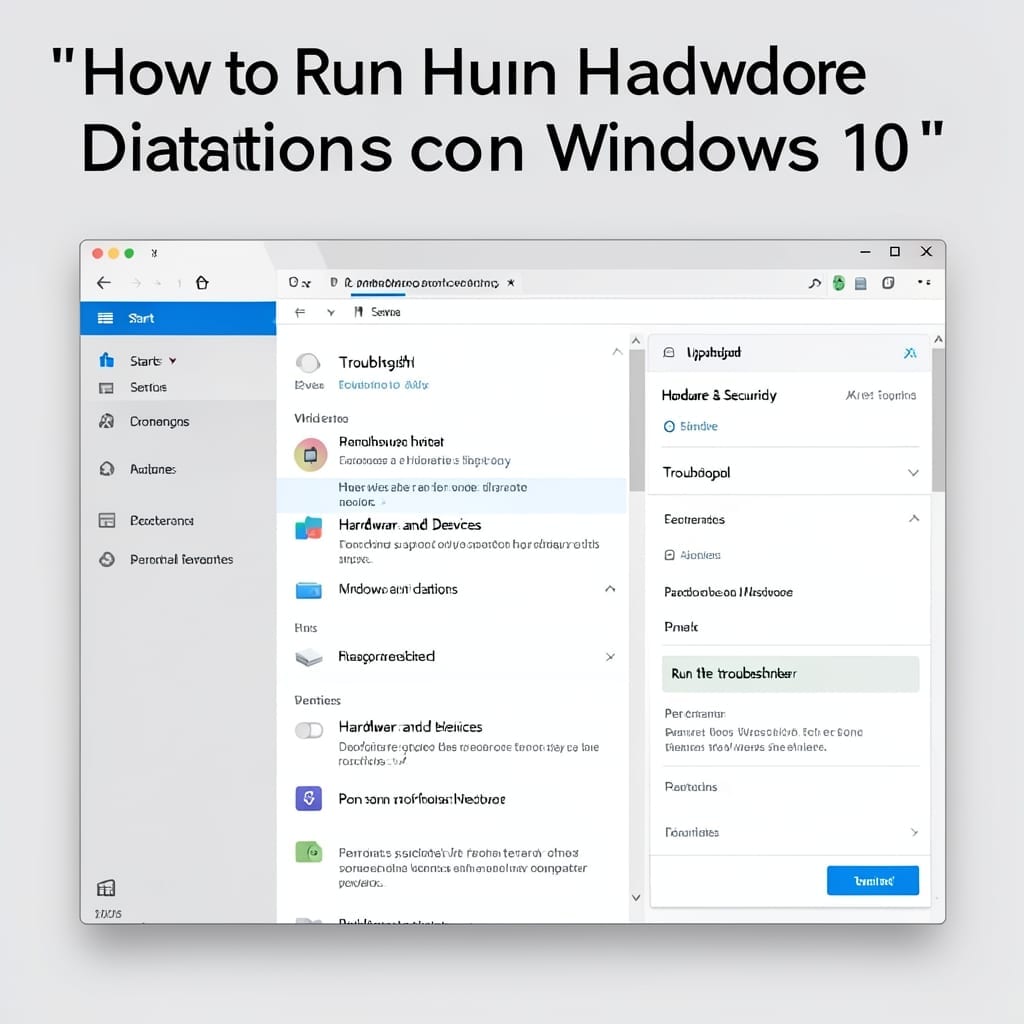The height and width of the screenshot is (1024, 1024).
Task: Collapse the Mrdowoacni dartions section chevron
Action: (x=610, y=589)
